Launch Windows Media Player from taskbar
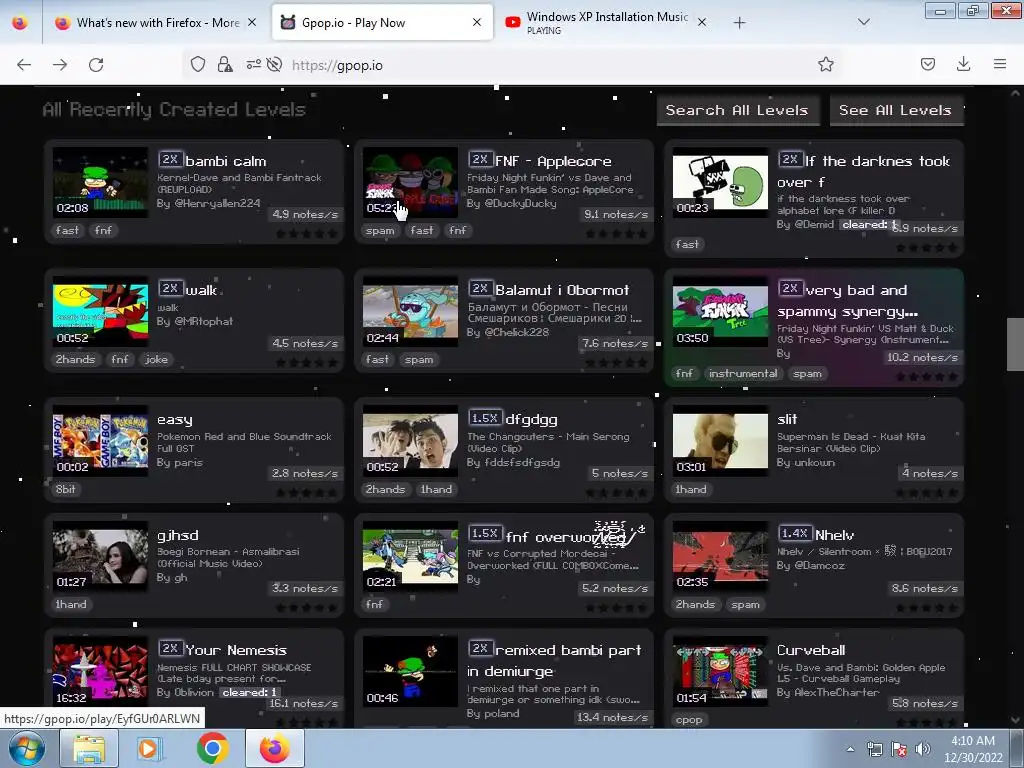Image resolution: width=1024 pixels, height=768 pixels. pos(148,748)
